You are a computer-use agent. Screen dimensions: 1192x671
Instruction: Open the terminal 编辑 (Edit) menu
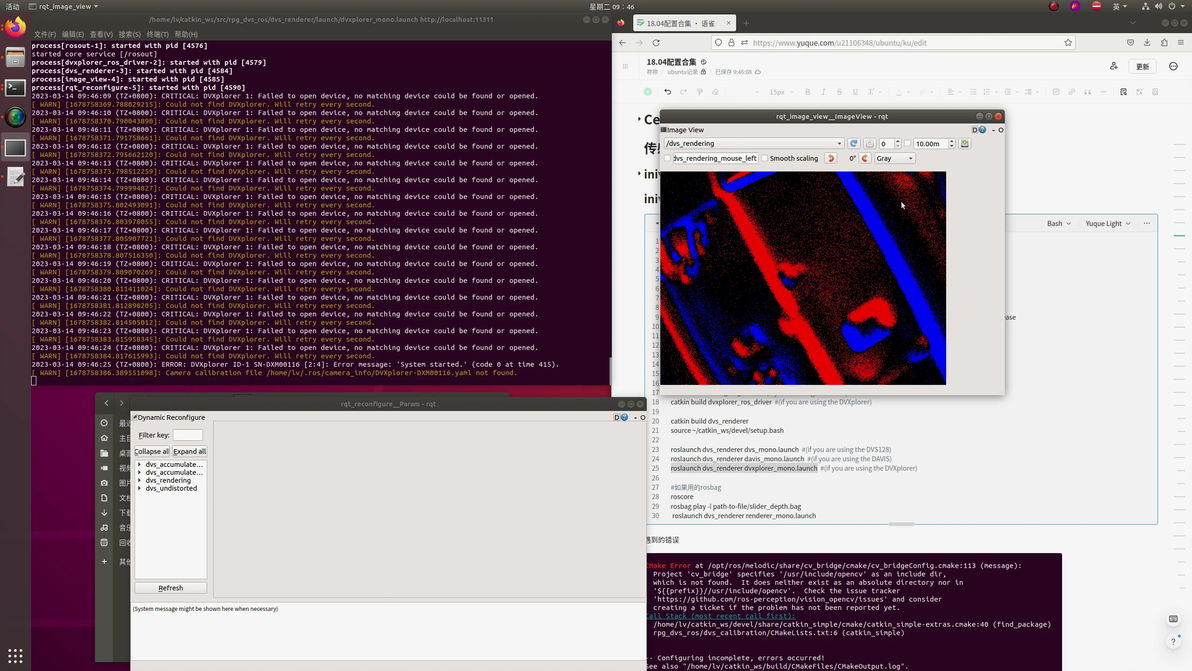73,34
